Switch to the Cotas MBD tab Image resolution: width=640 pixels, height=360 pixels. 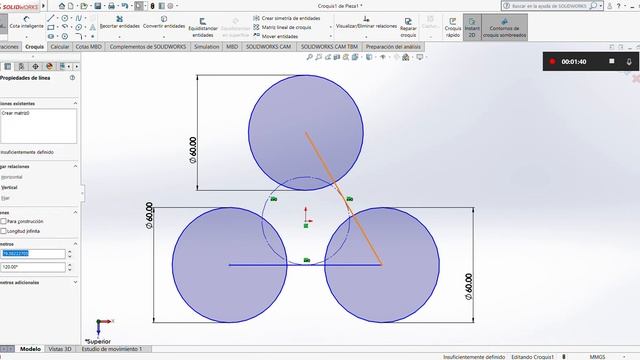[89, 47]
